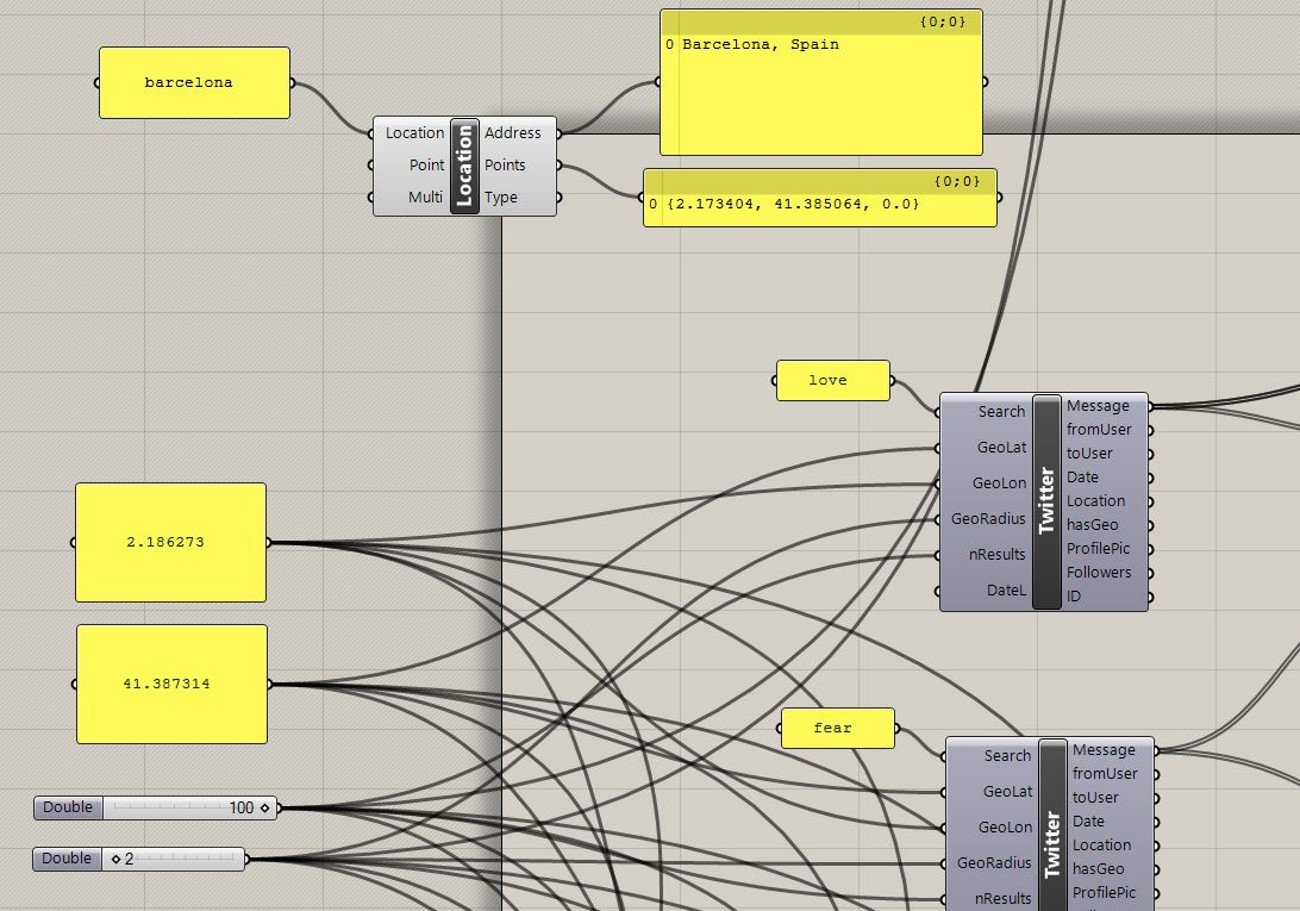The width and height of the screenshot is (1300, 911).
Task: Click the DateL input of the Twitter component
Action: 1006,591
